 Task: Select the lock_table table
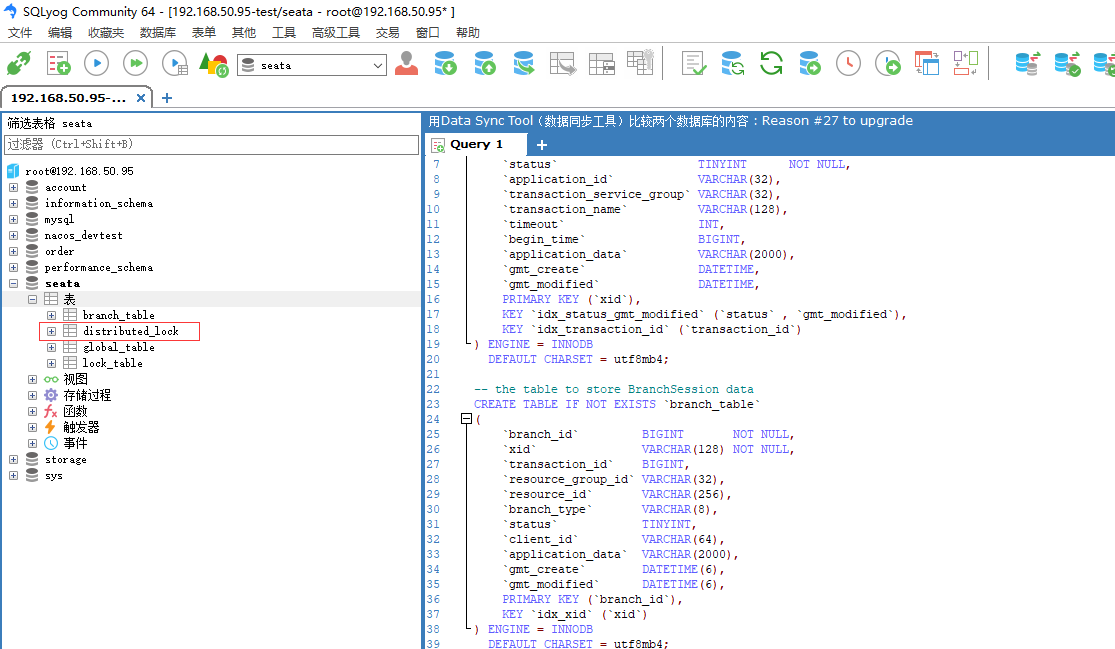[x=112, y=363]
